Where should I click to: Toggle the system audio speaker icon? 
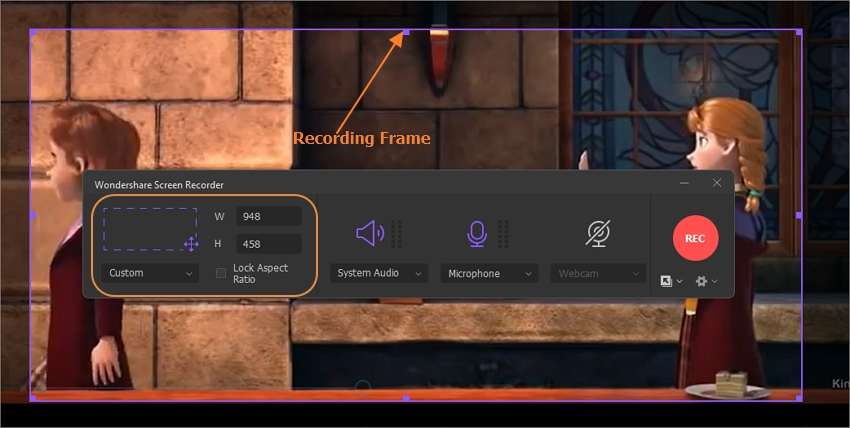(x=370, y=234)
